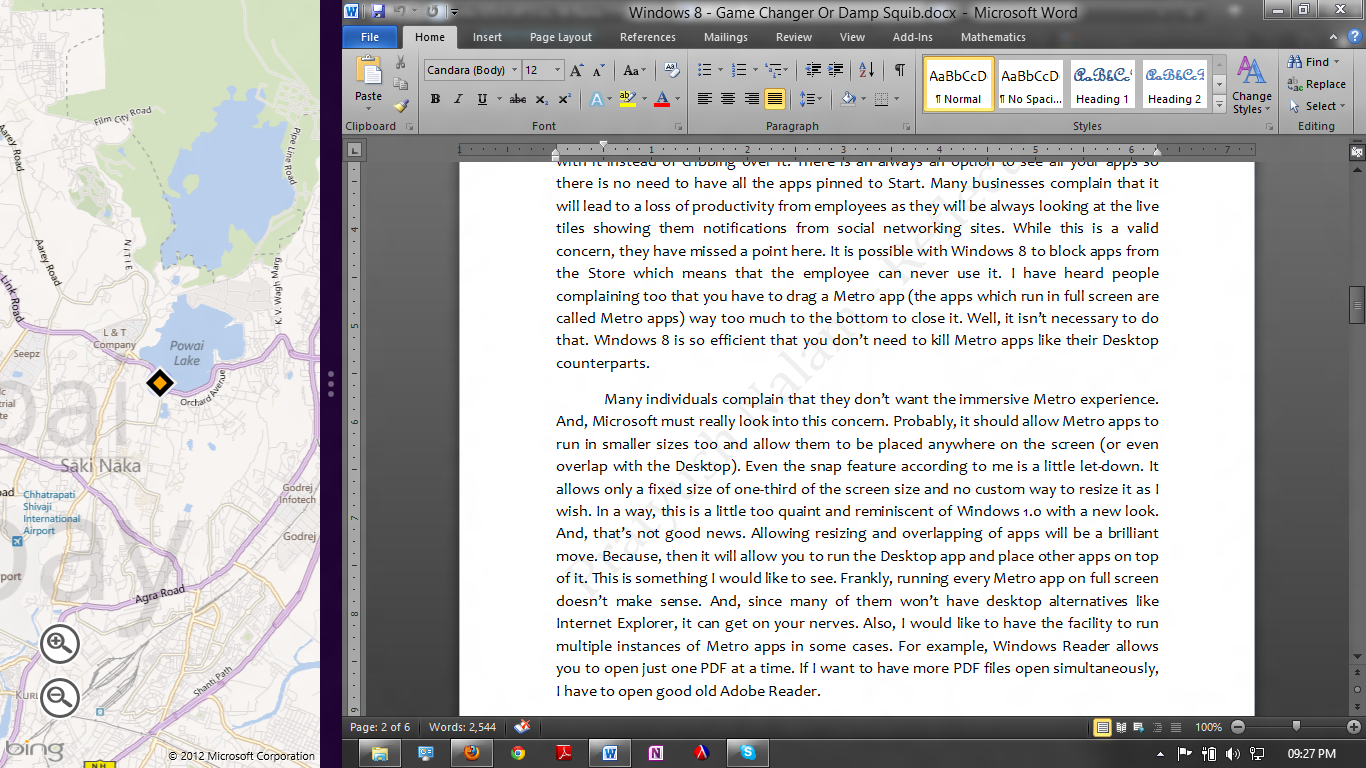Apply the Heading 1 style
The image size is (1366, 768).
tap(1102, 84)
